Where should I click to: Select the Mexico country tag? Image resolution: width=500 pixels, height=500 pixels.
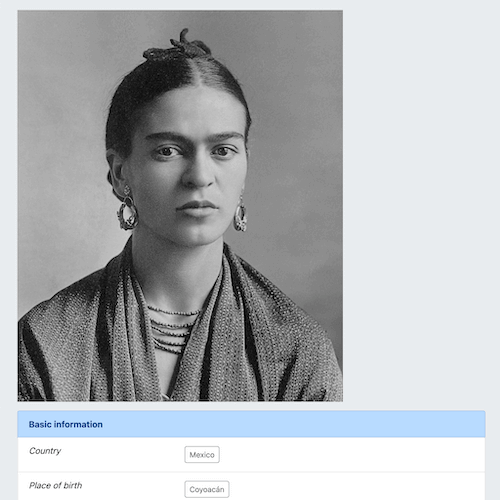(x=202, y=455)
